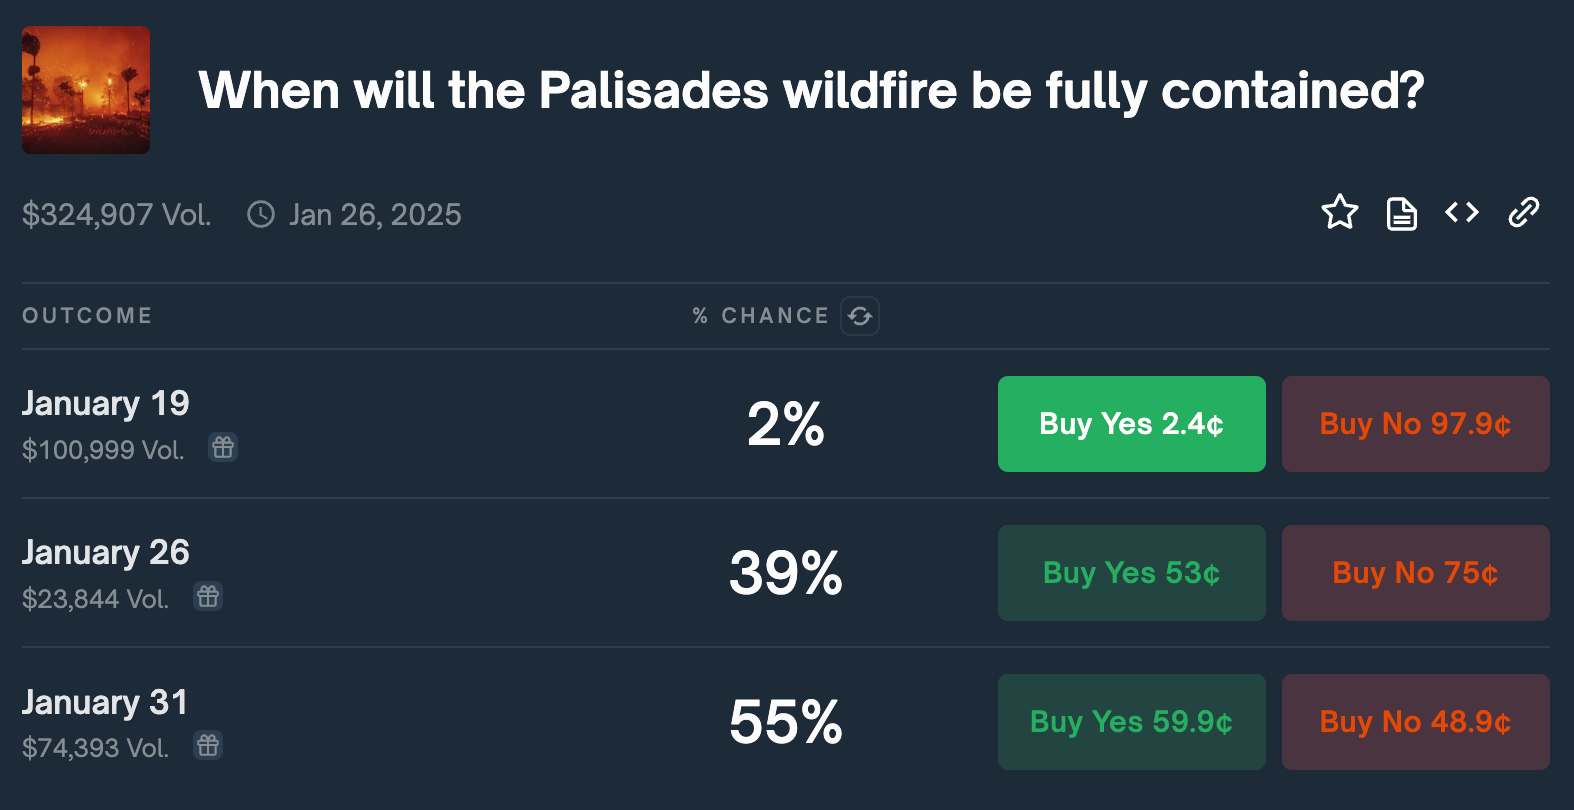Buy No at 97.9¢ for January 19
The image size is (1574, 810).
point(1415,424)
